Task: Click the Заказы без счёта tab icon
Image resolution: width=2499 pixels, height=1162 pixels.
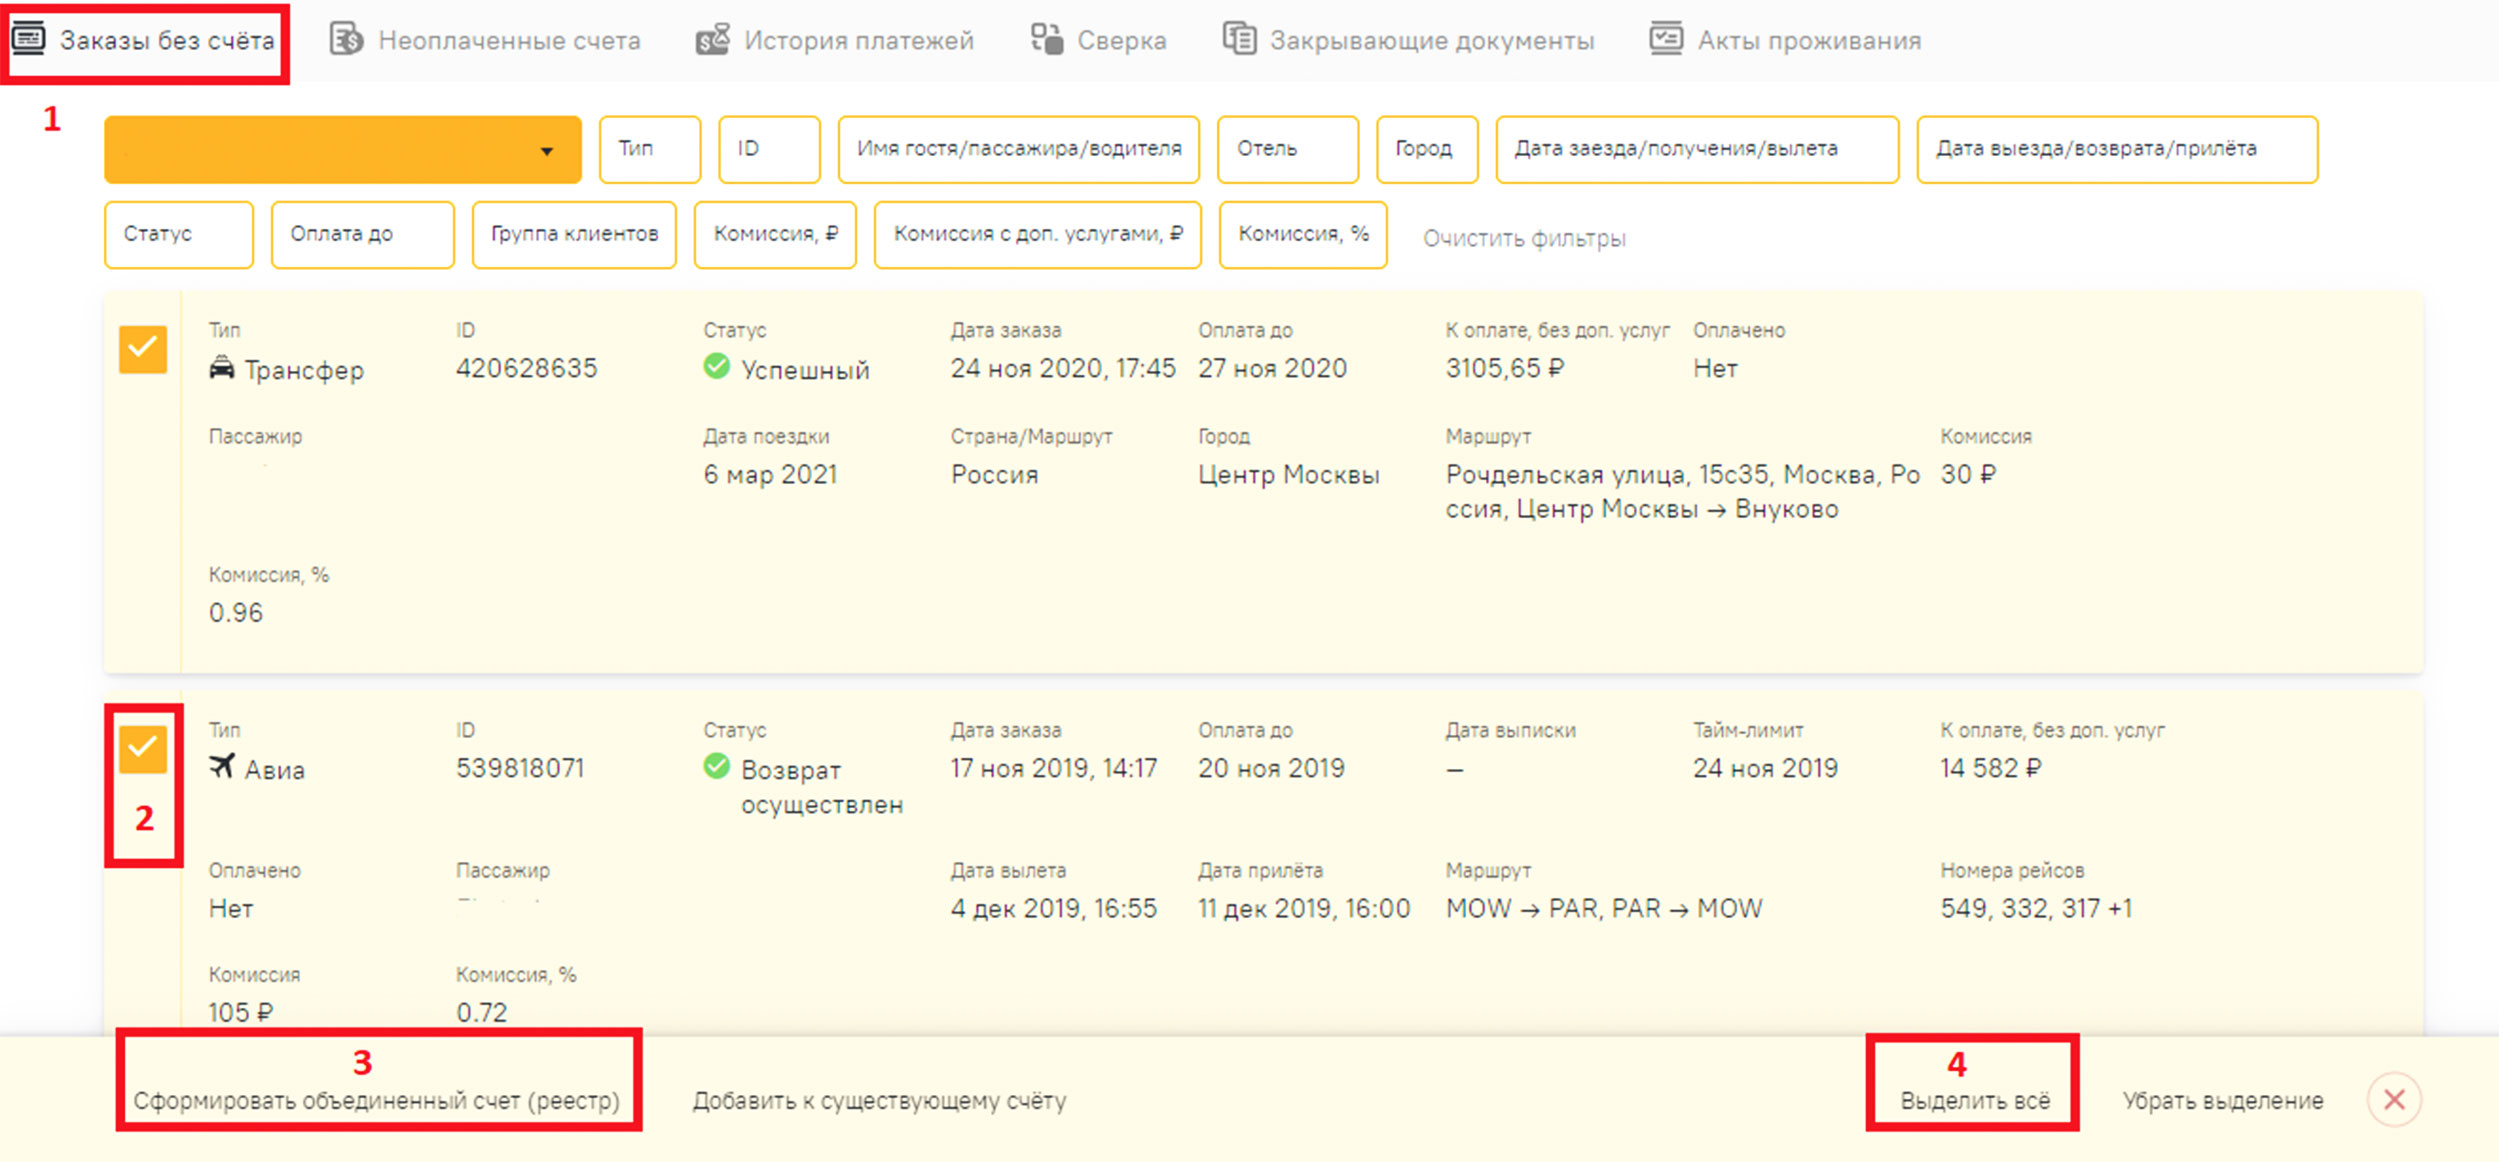Action: pyautogui.click(x=28, y=39)
